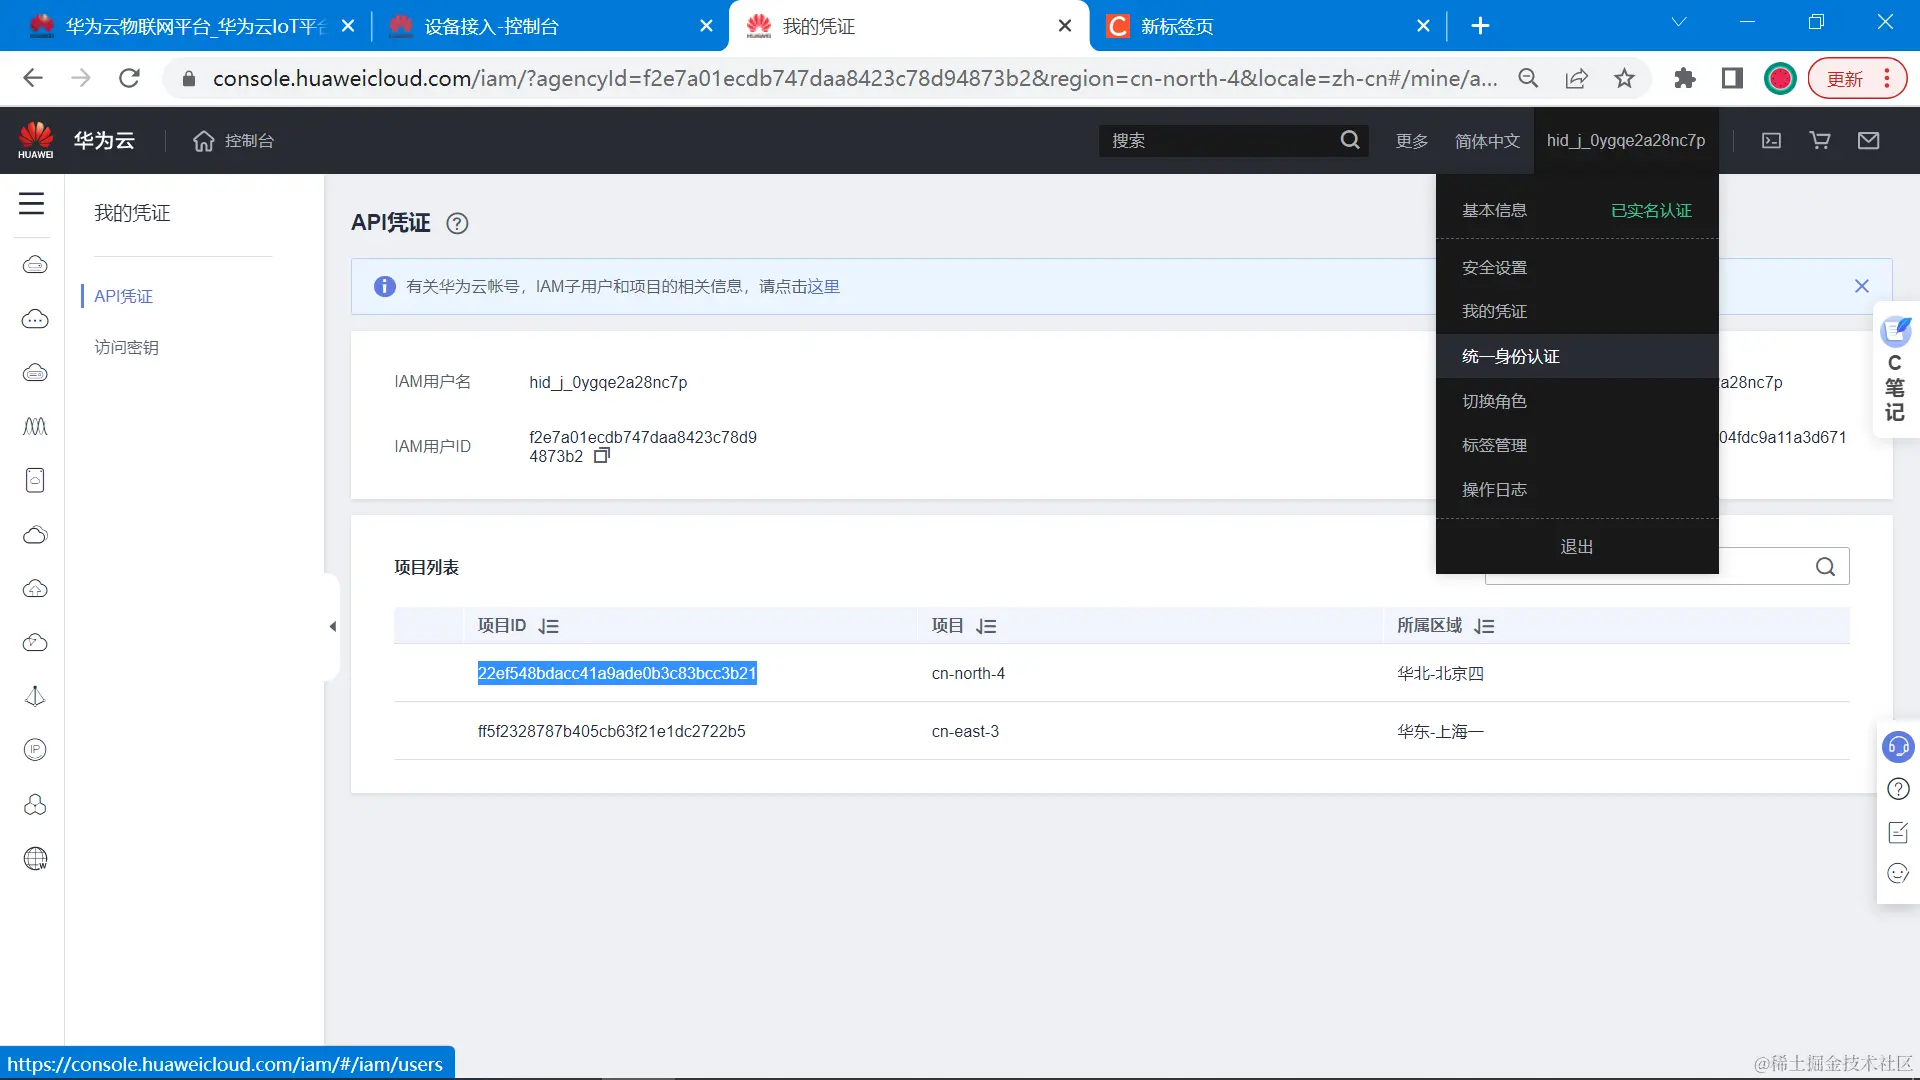The height and width of the screenshot is (1080, 1920).
Task: Open the 更多 menu in top bar
Action: [1412, 141]
